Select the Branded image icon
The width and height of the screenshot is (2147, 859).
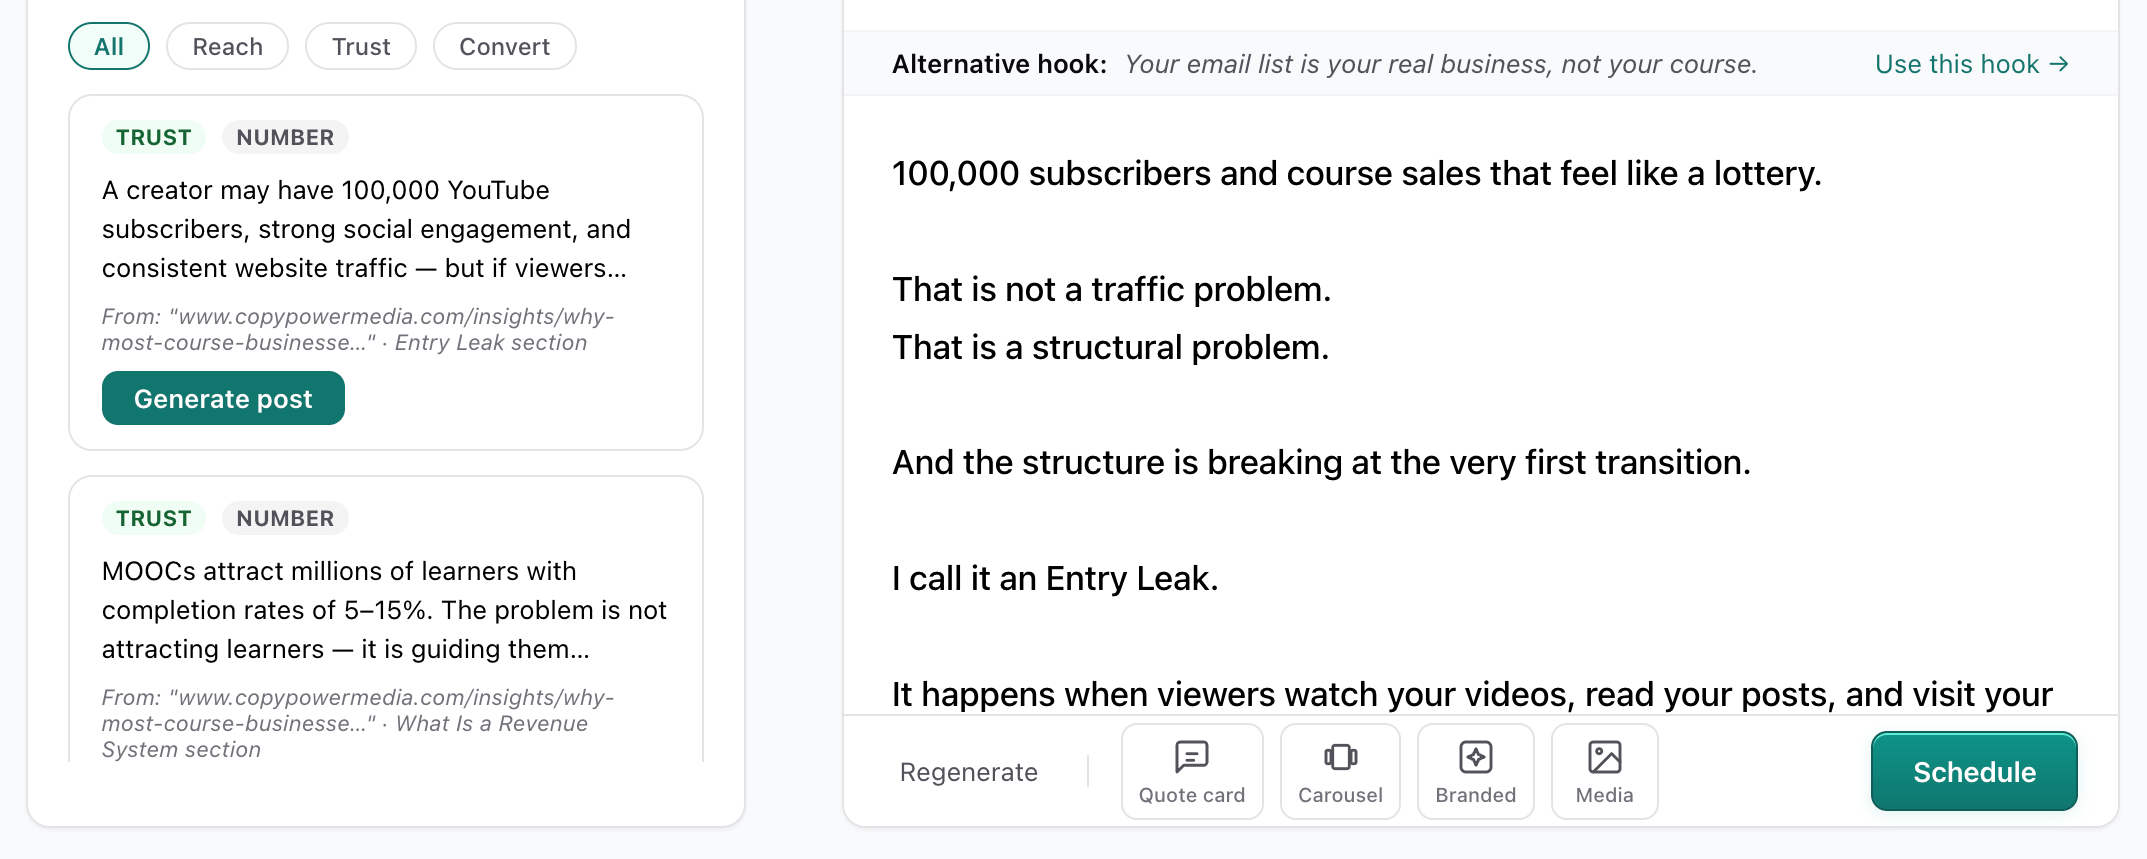[x=1475, y=757]
